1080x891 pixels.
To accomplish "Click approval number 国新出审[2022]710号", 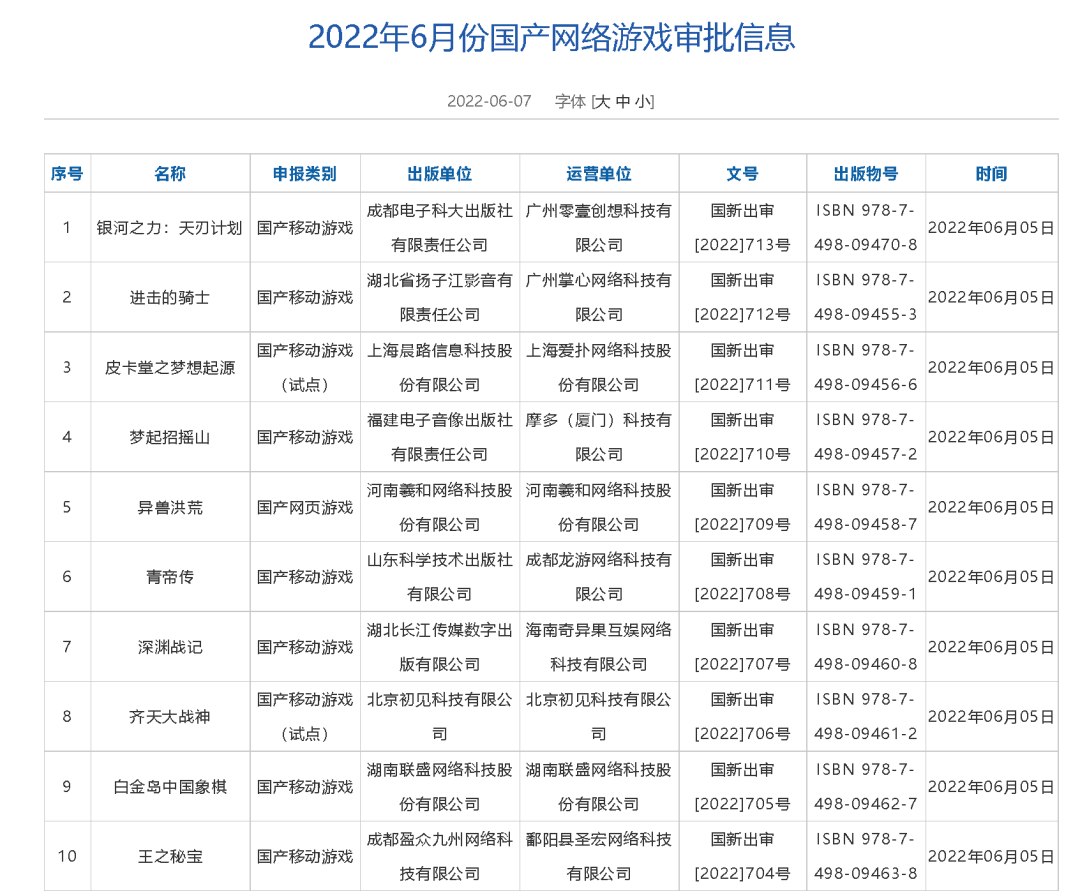I will (x=742, y=437).
